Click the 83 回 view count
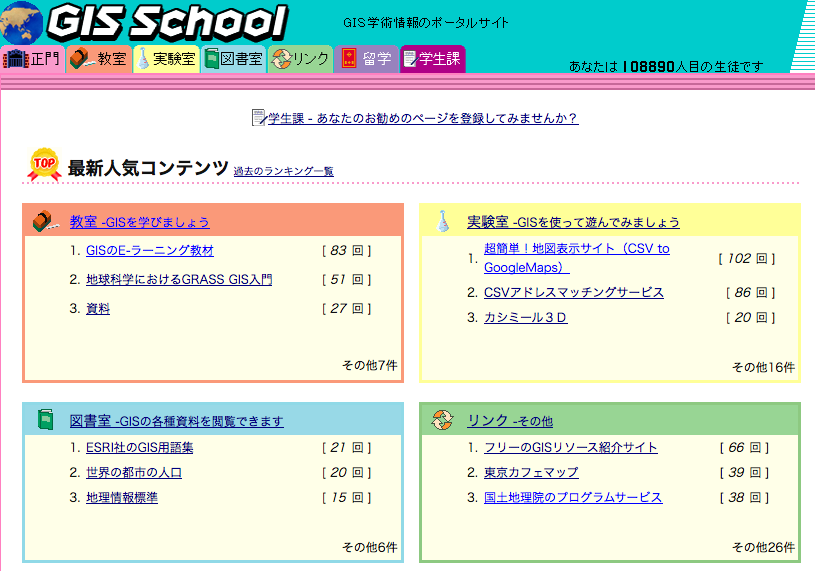The width and height of the screenshot is (815, 571). pyautogui.click(x=347, y=250)
